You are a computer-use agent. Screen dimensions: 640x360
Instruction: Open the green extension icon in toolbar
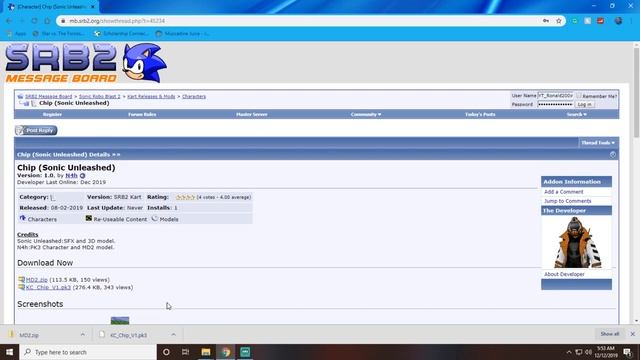click(575, 21)
